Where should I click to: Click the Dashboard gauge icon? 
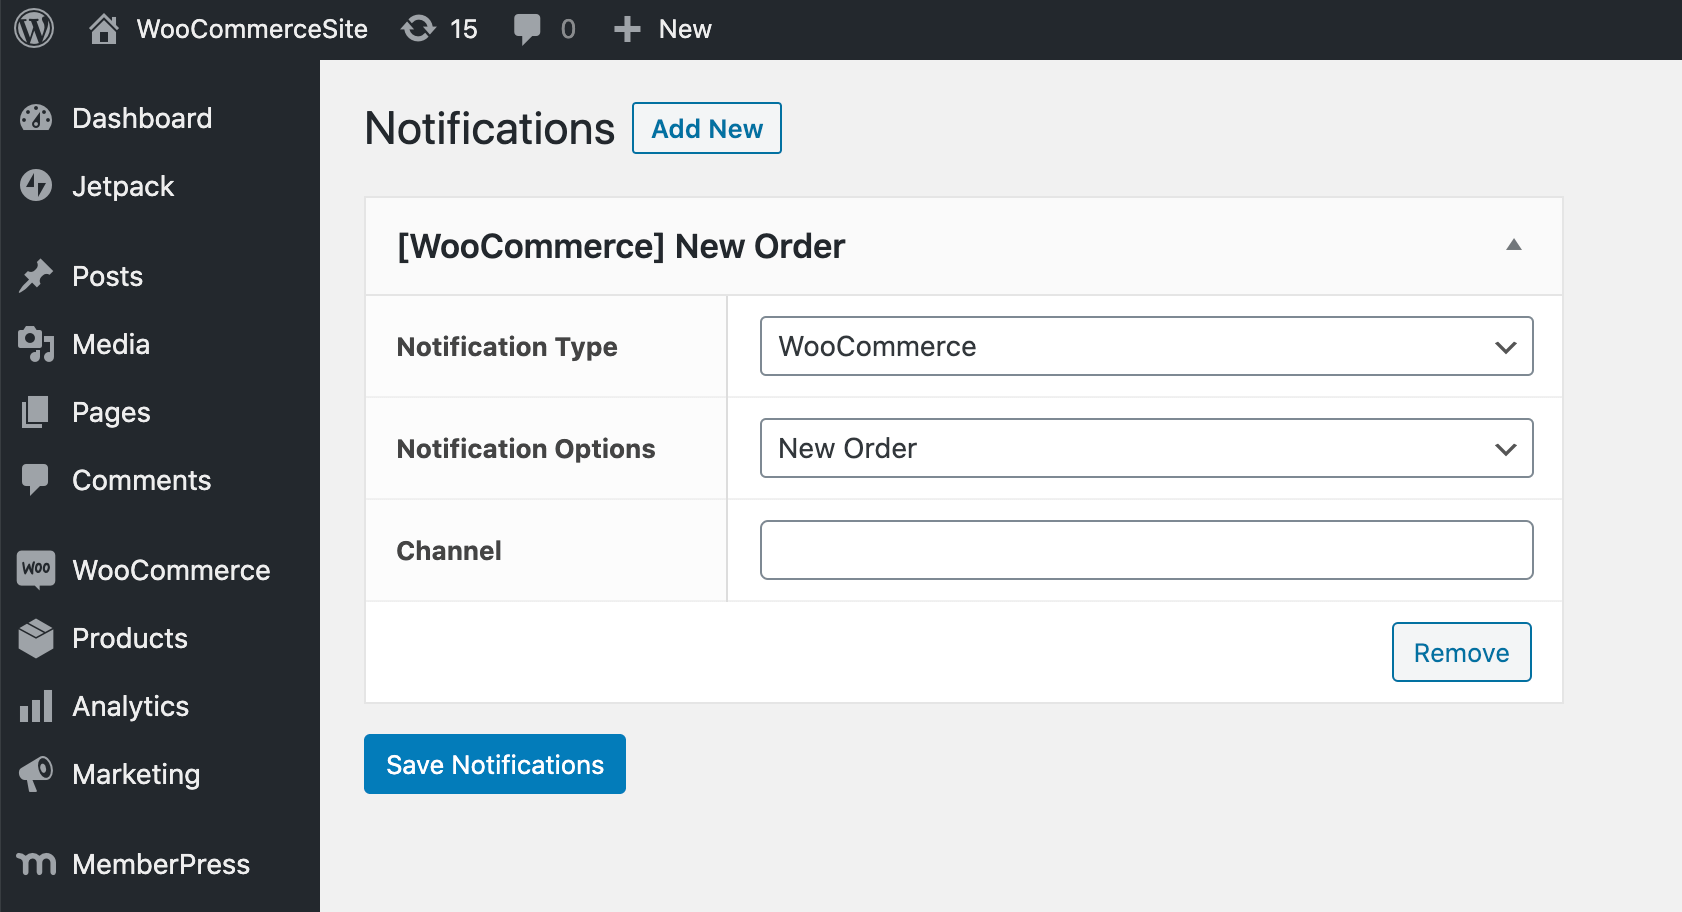36,118
